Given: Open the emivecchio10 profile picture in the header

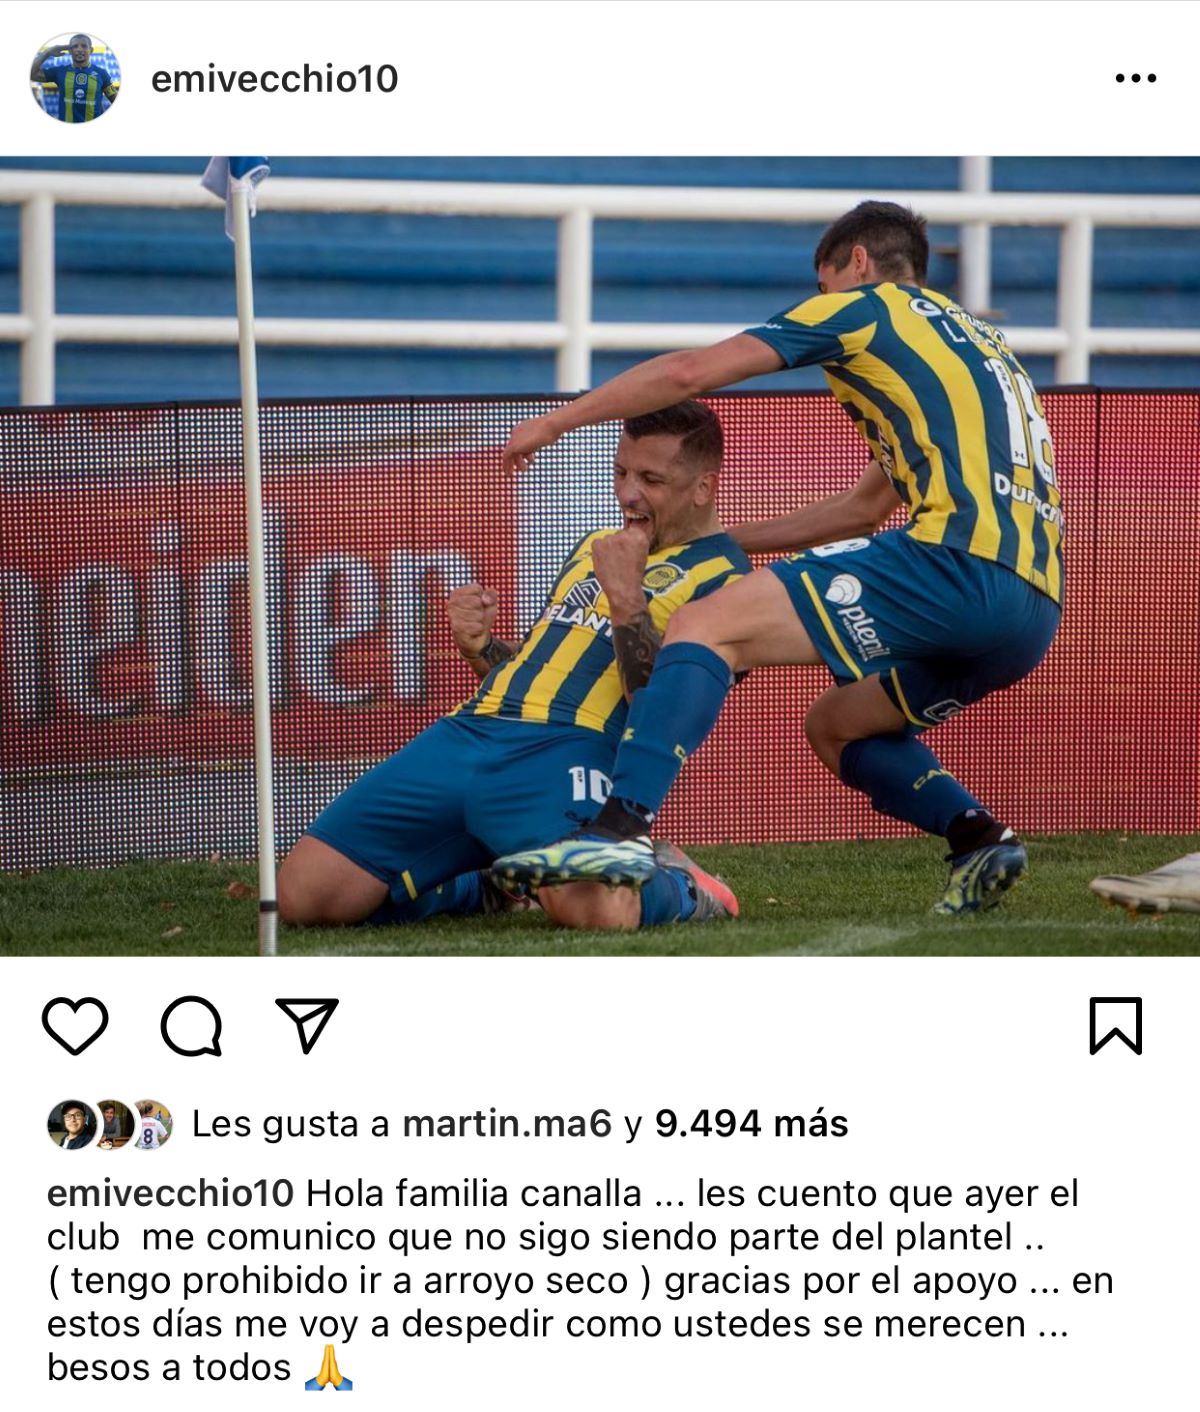Looking at the screenshot, I should click(75, 78).
